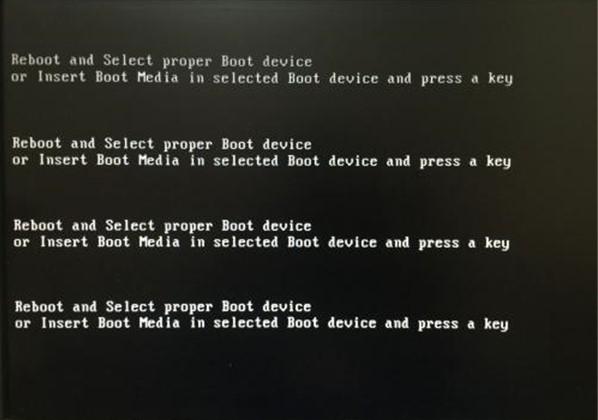The width and height of the screenshot is (598, 420).
Task: Click the word Reboot in the second message
Action: (37, 143)
